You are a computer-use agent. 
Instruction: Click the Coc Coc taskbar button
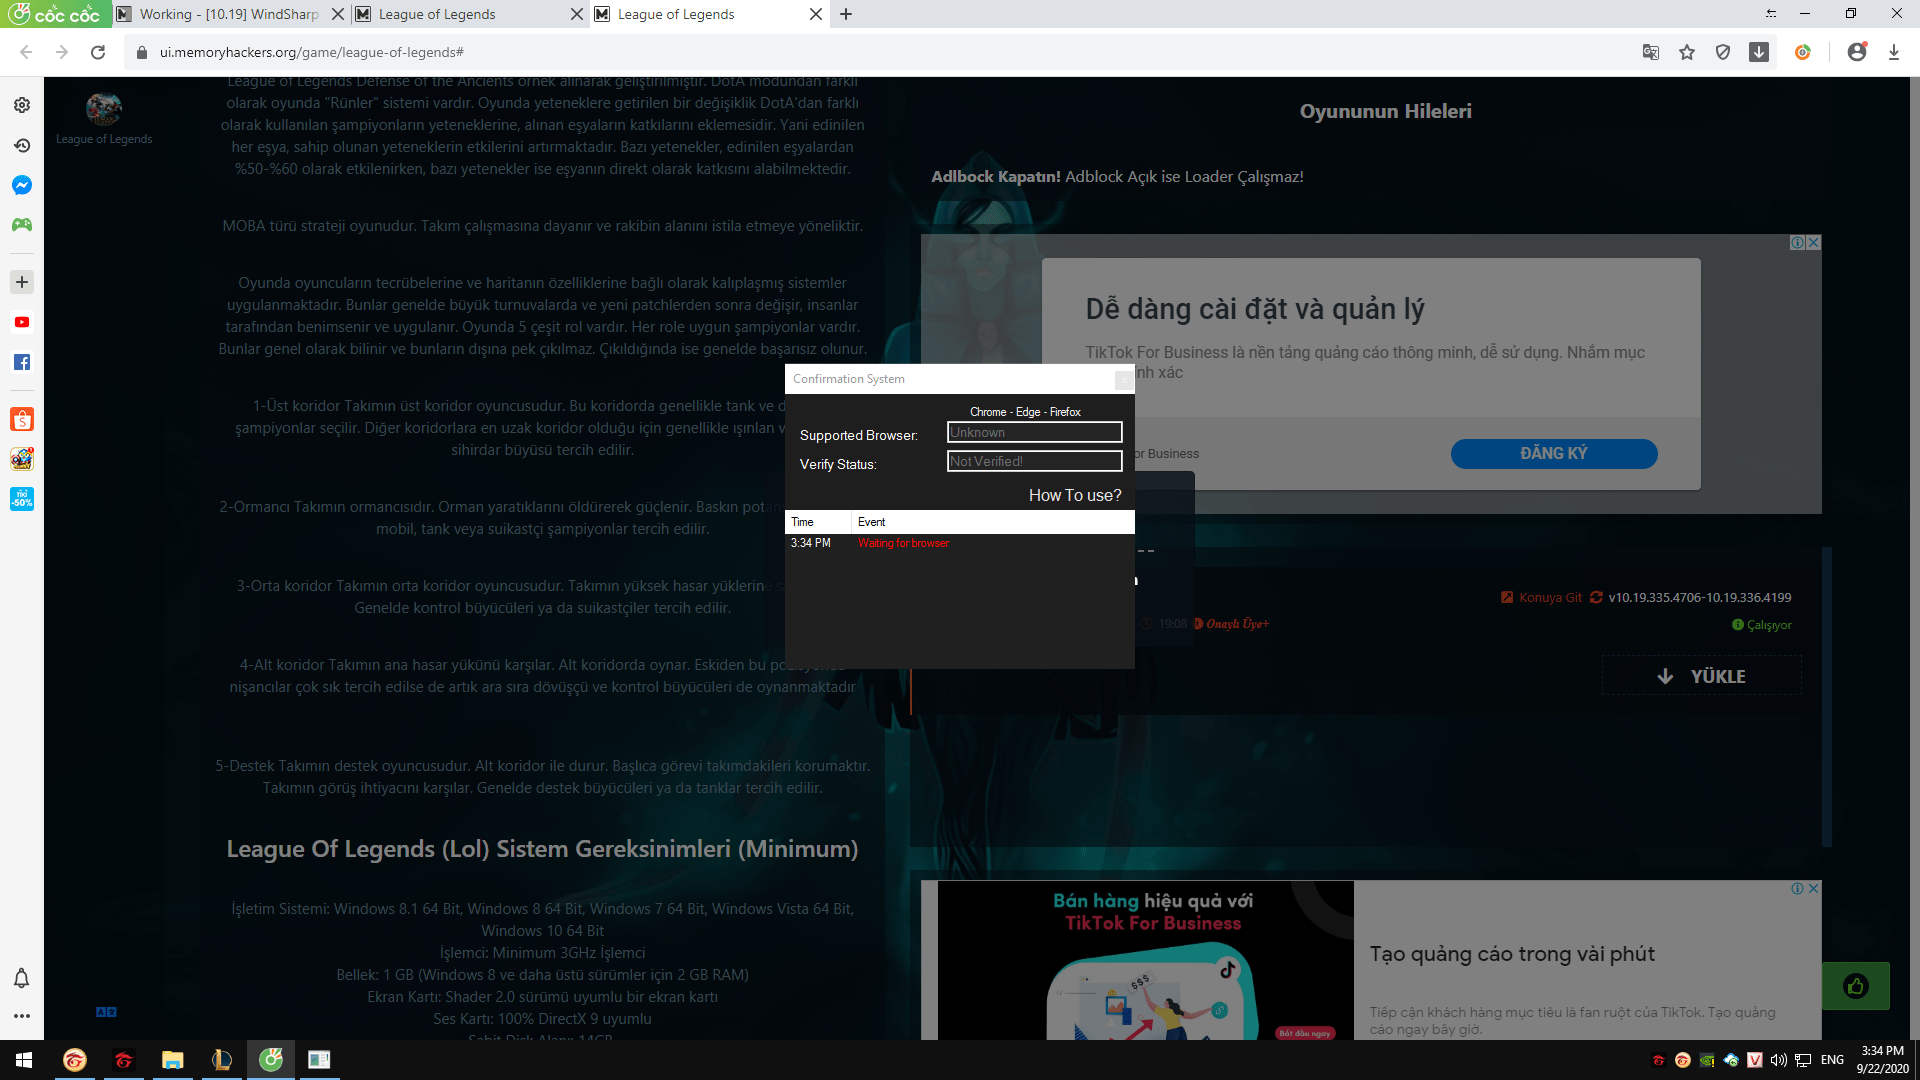pyautogui.click(x=271, y=1060)
